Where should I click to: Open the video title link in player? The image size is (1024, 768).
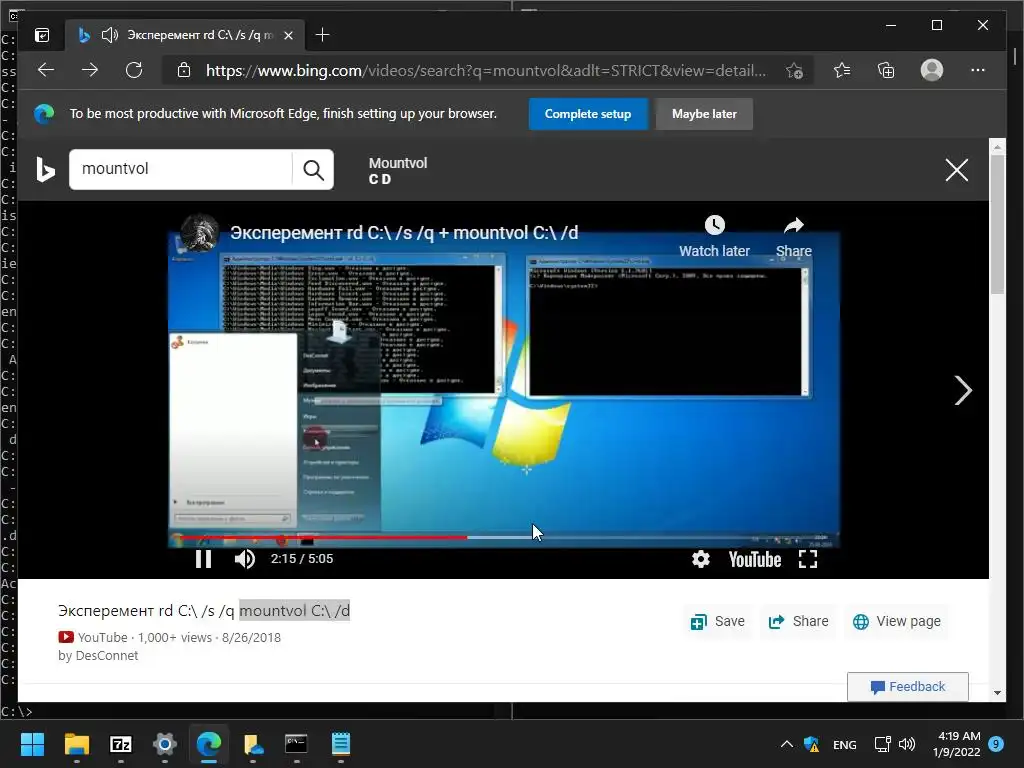click(x=404, y=232)
